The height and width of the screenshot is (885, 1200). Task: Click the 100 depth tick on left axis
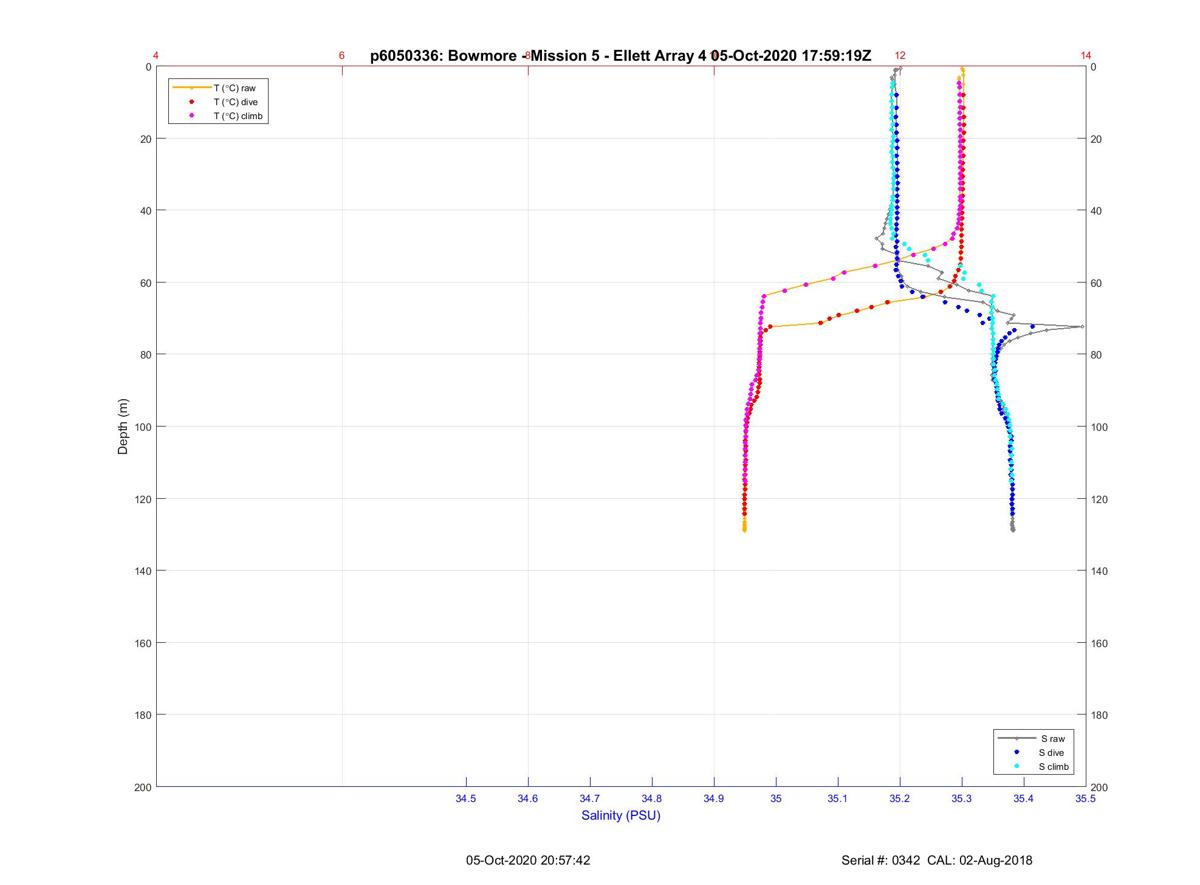[x=142, y=427]
